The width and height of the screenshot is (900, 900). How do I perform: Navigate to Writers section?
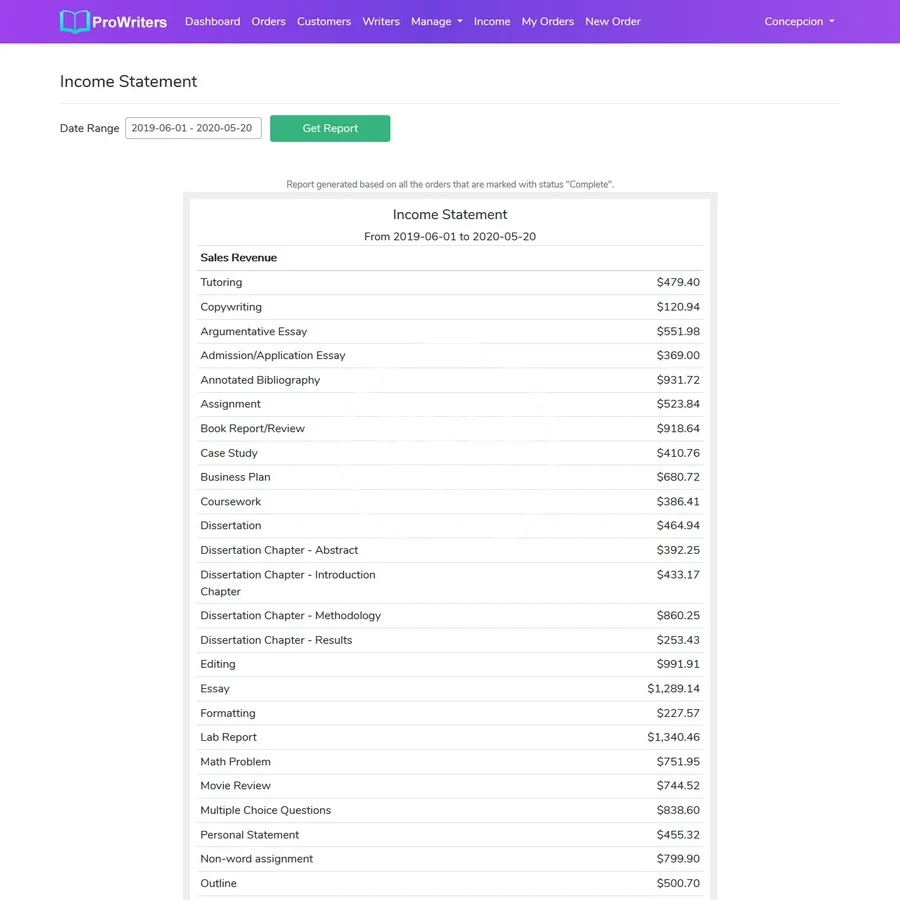381,21
